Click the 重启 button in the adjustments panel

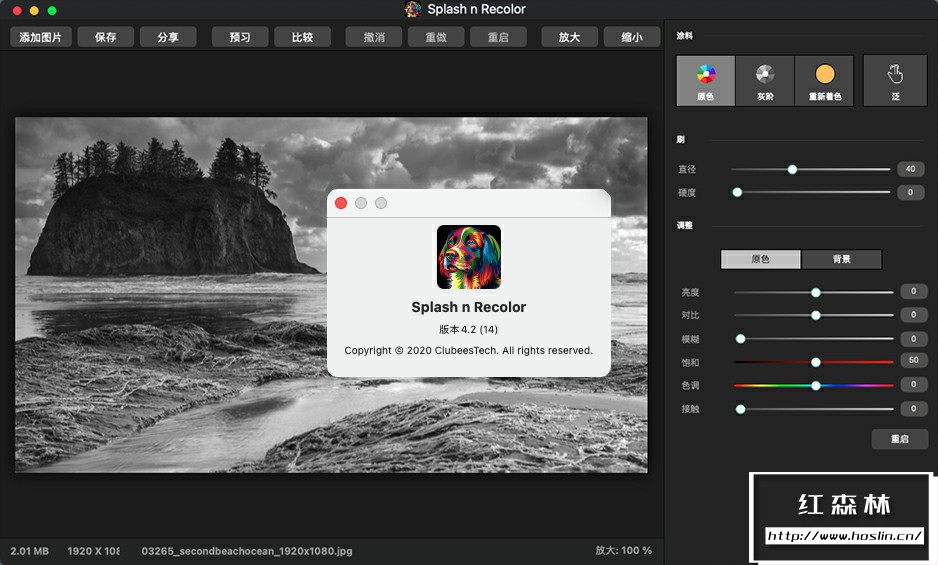coord(900,439)
